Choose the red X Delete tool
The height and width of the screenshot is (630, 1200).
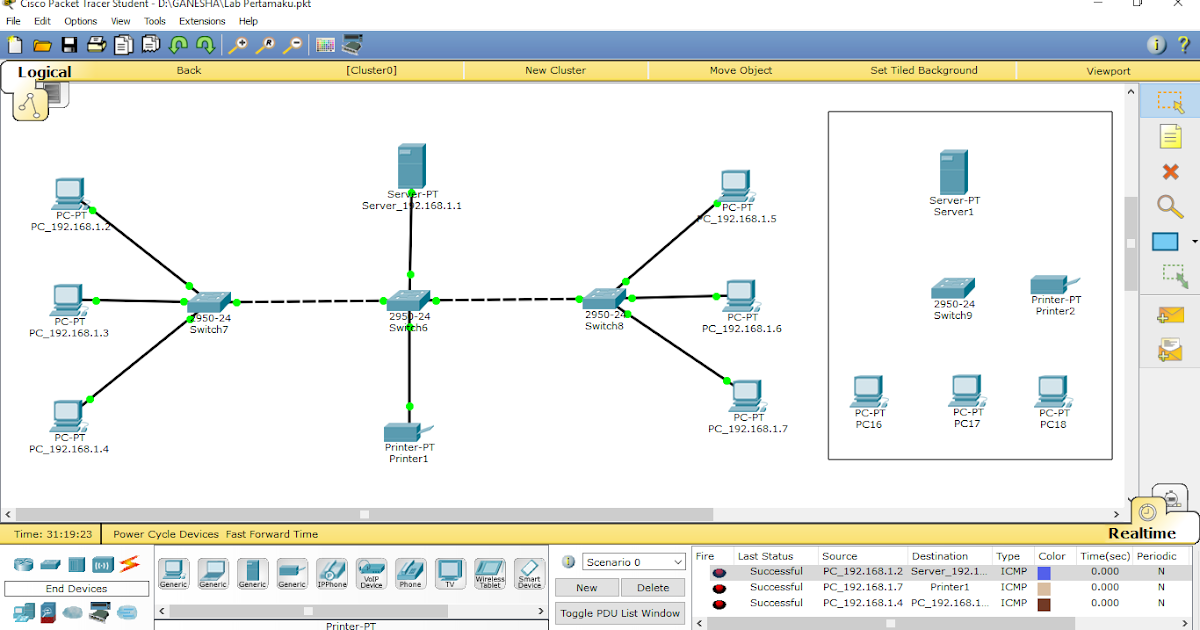1170,172
